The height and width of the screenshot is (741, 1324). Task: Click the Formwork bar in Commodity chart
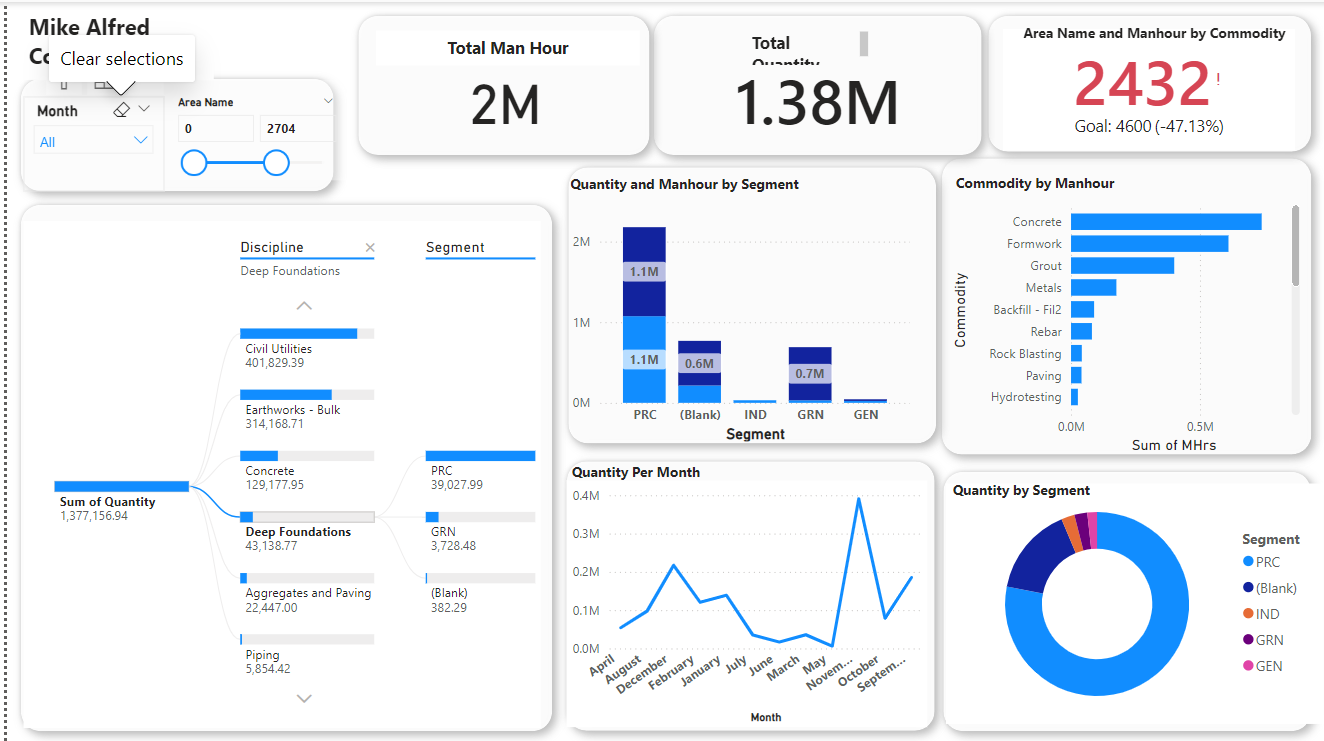[x=1149, y=244]
